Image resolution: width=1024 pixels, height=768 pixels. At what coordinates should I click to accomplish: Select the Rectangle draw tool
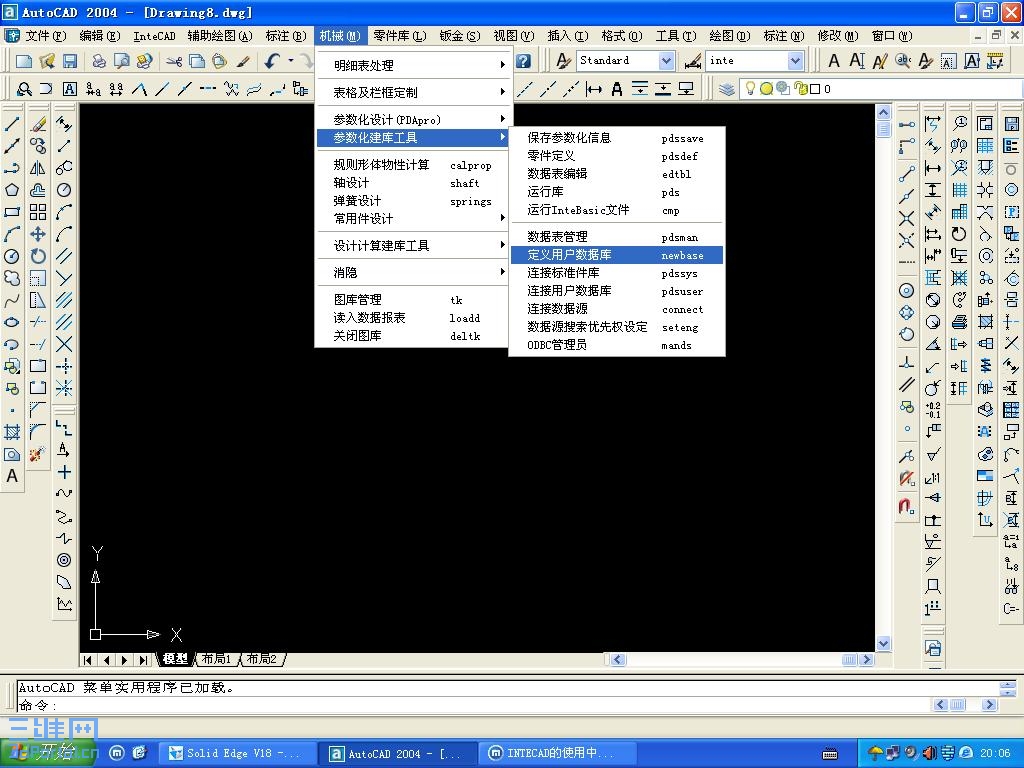coord(12,212)
